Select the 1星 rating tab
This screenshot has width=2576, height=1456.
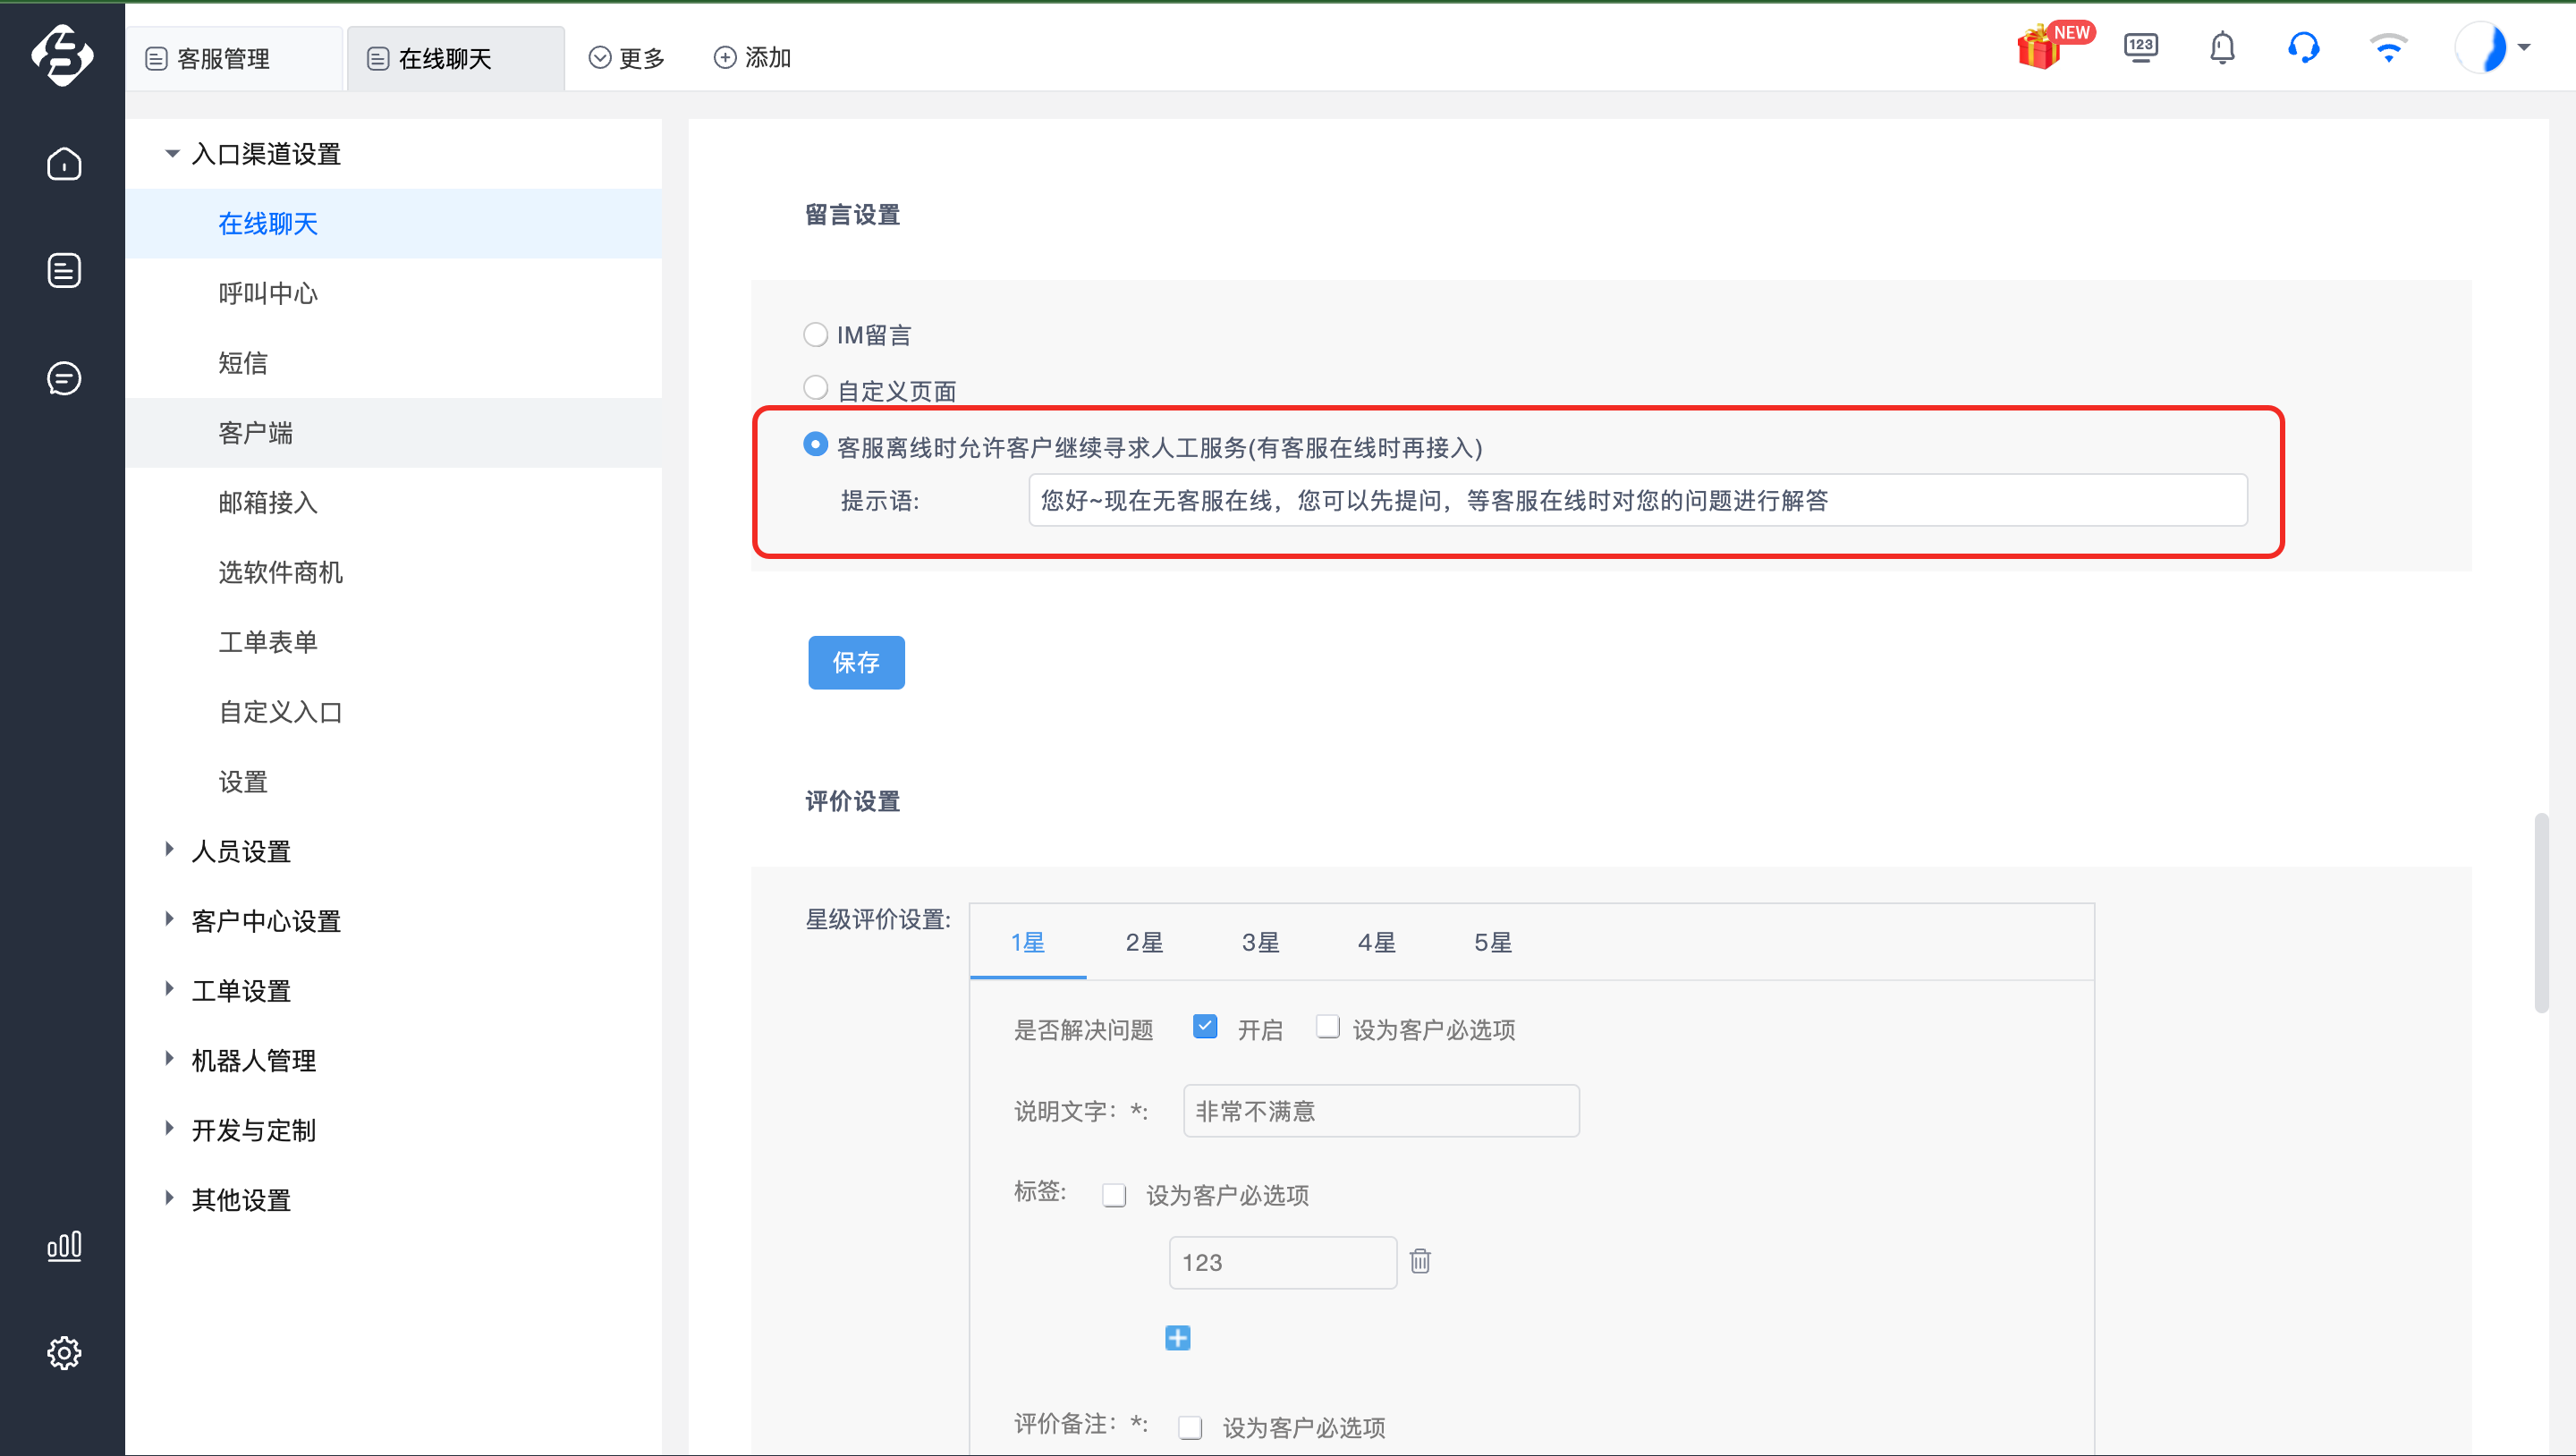coord(1027,942)
